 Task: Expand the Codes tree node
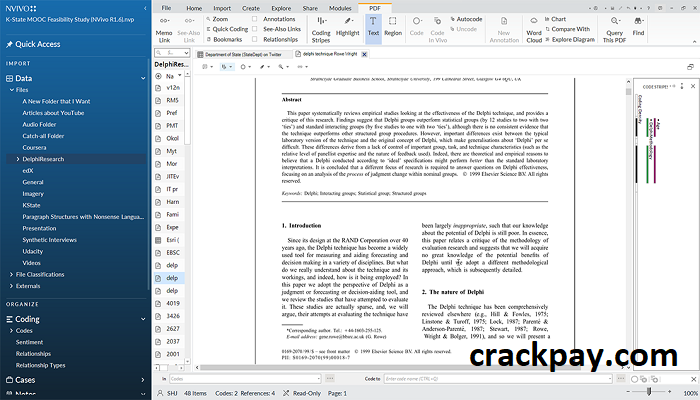pos(12,331)
